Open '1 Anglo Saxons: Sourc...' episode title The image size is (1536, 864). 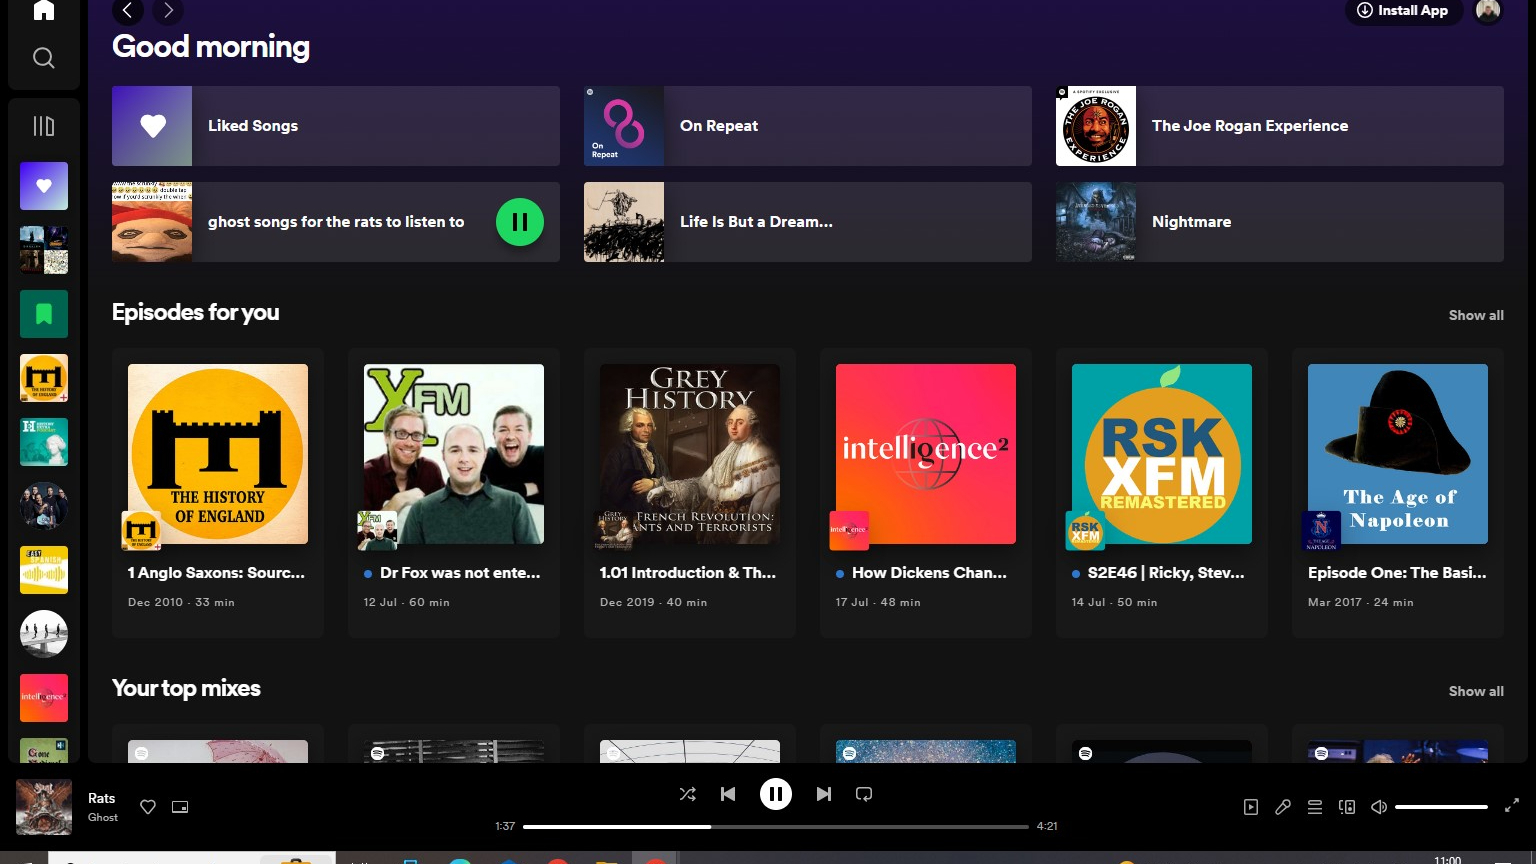point(216,573)
